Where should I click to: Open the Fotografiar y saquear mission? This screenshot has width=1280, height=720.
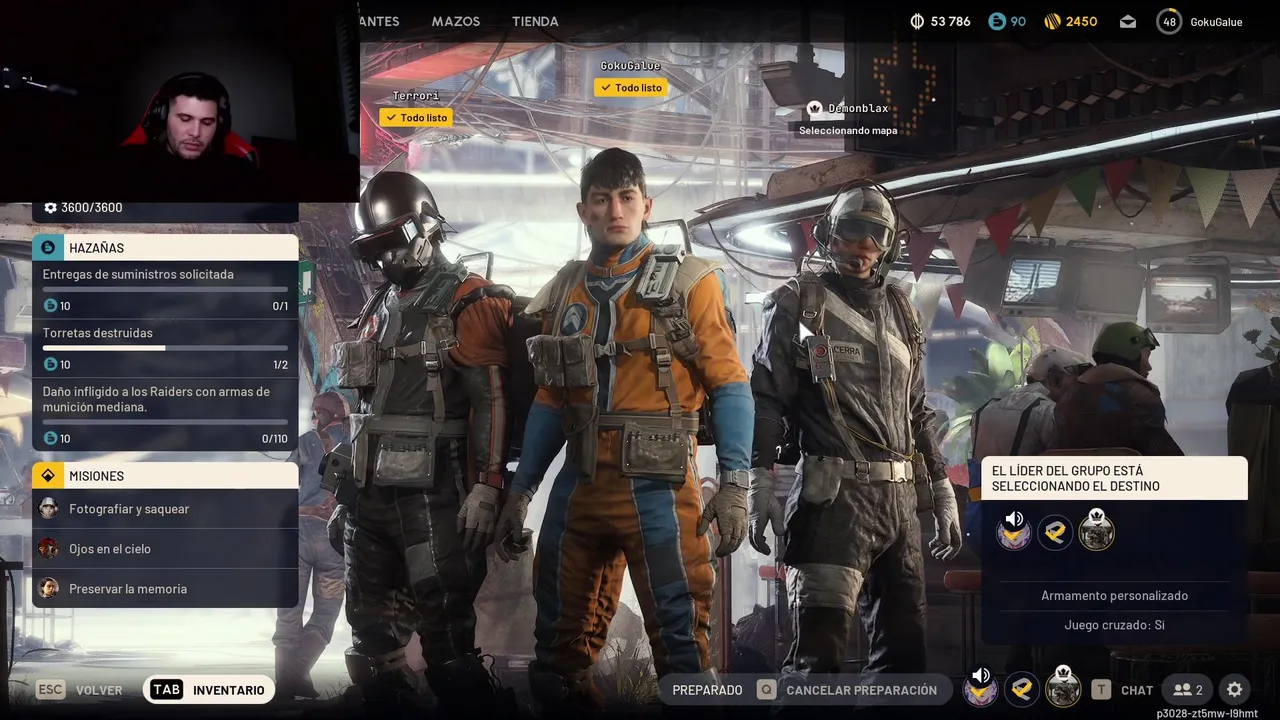tap(165, 509)
